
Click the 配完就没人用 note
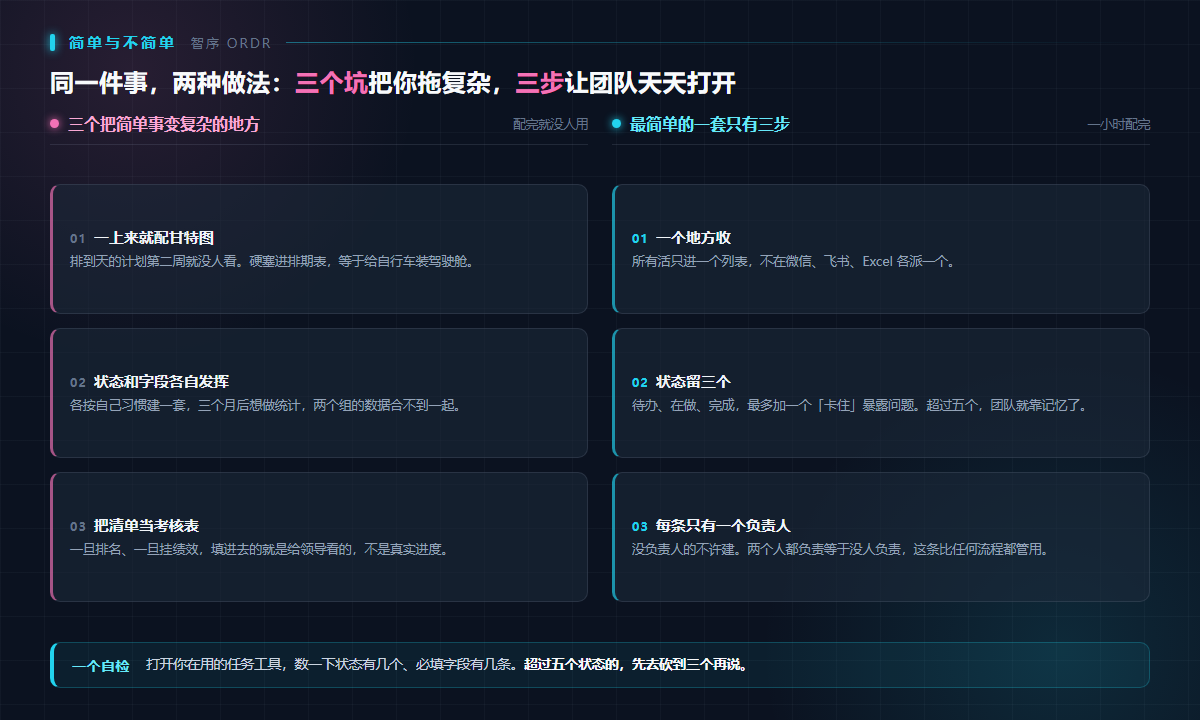(x=550, y=125)
